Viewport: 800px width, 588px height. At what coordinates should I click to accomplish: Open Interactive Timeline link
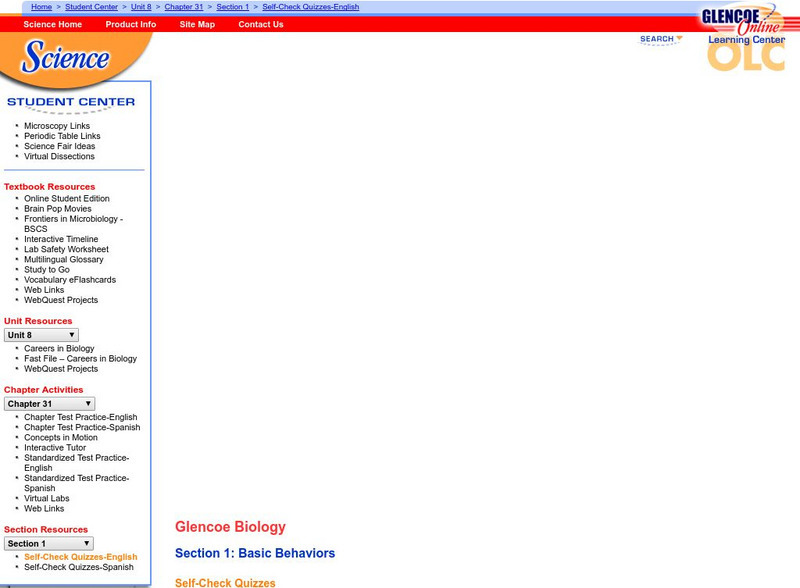61,239
